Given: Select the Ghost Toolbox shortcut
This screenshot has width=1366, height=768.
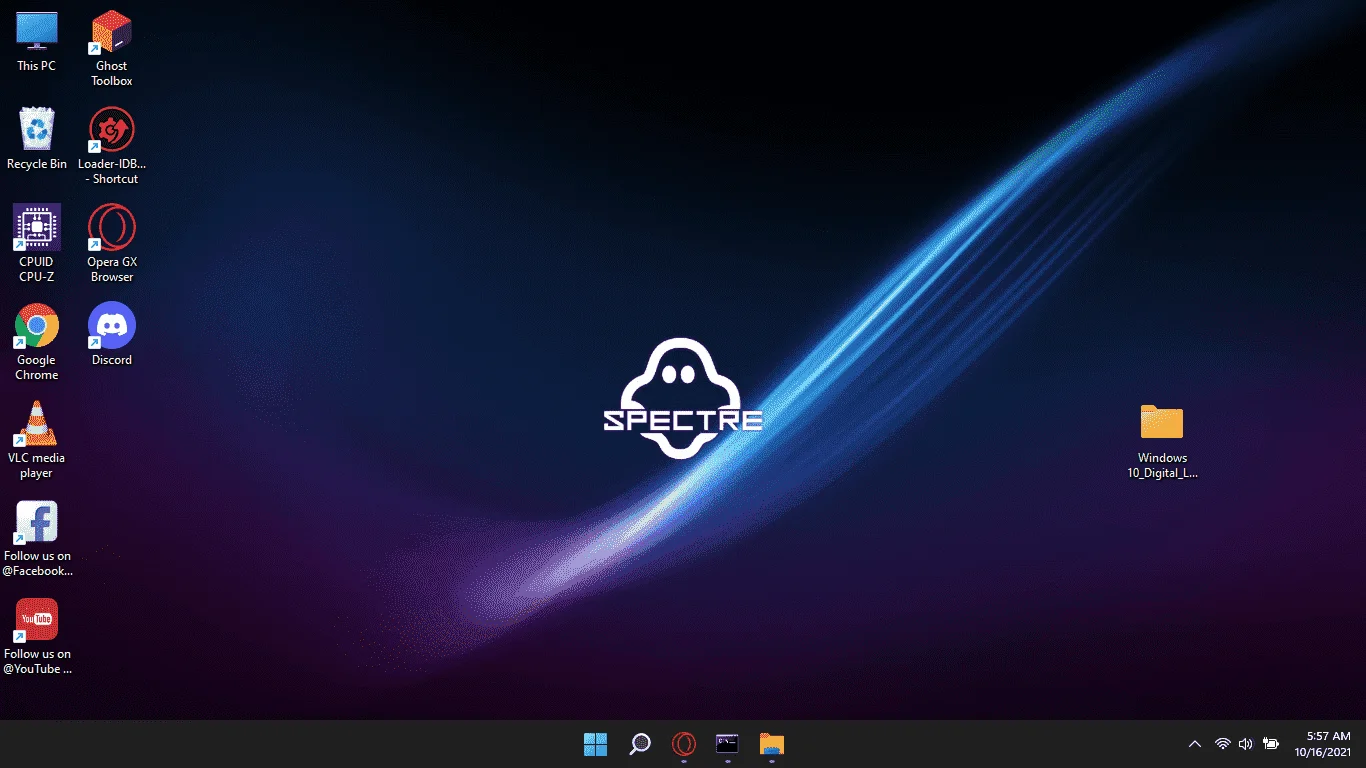Looking at the screenshot, I should (x=112, y=49).
